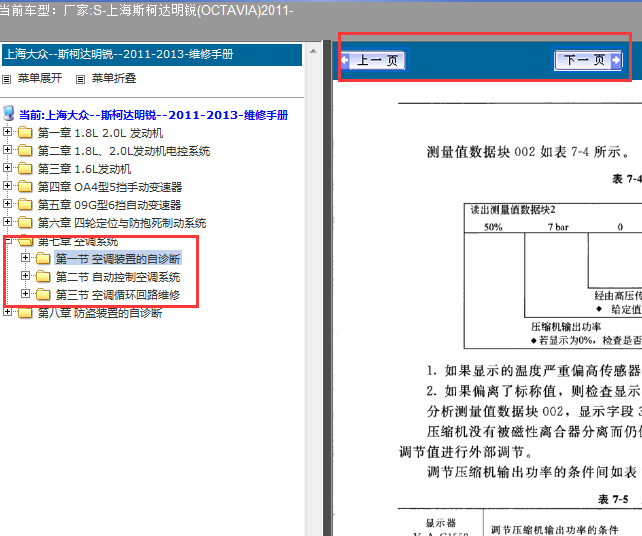The height and width of the screenshot is (536, 642).
Task: Expand 第六章 四轮定位与防抱死制动系统 node
Action: (x=7, y=222)
